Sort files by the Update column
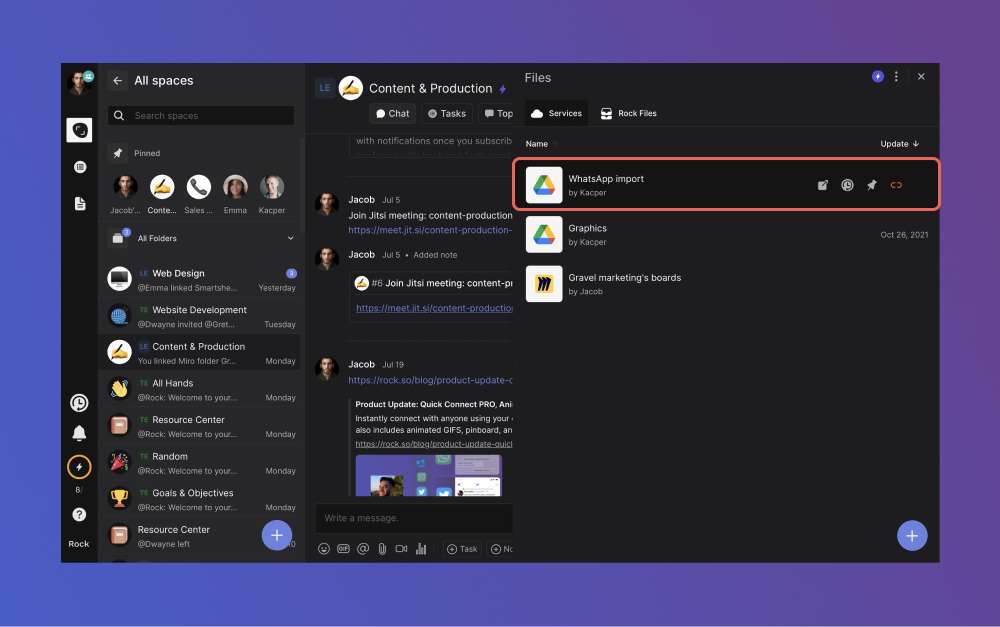 click(x=899, y=144)
